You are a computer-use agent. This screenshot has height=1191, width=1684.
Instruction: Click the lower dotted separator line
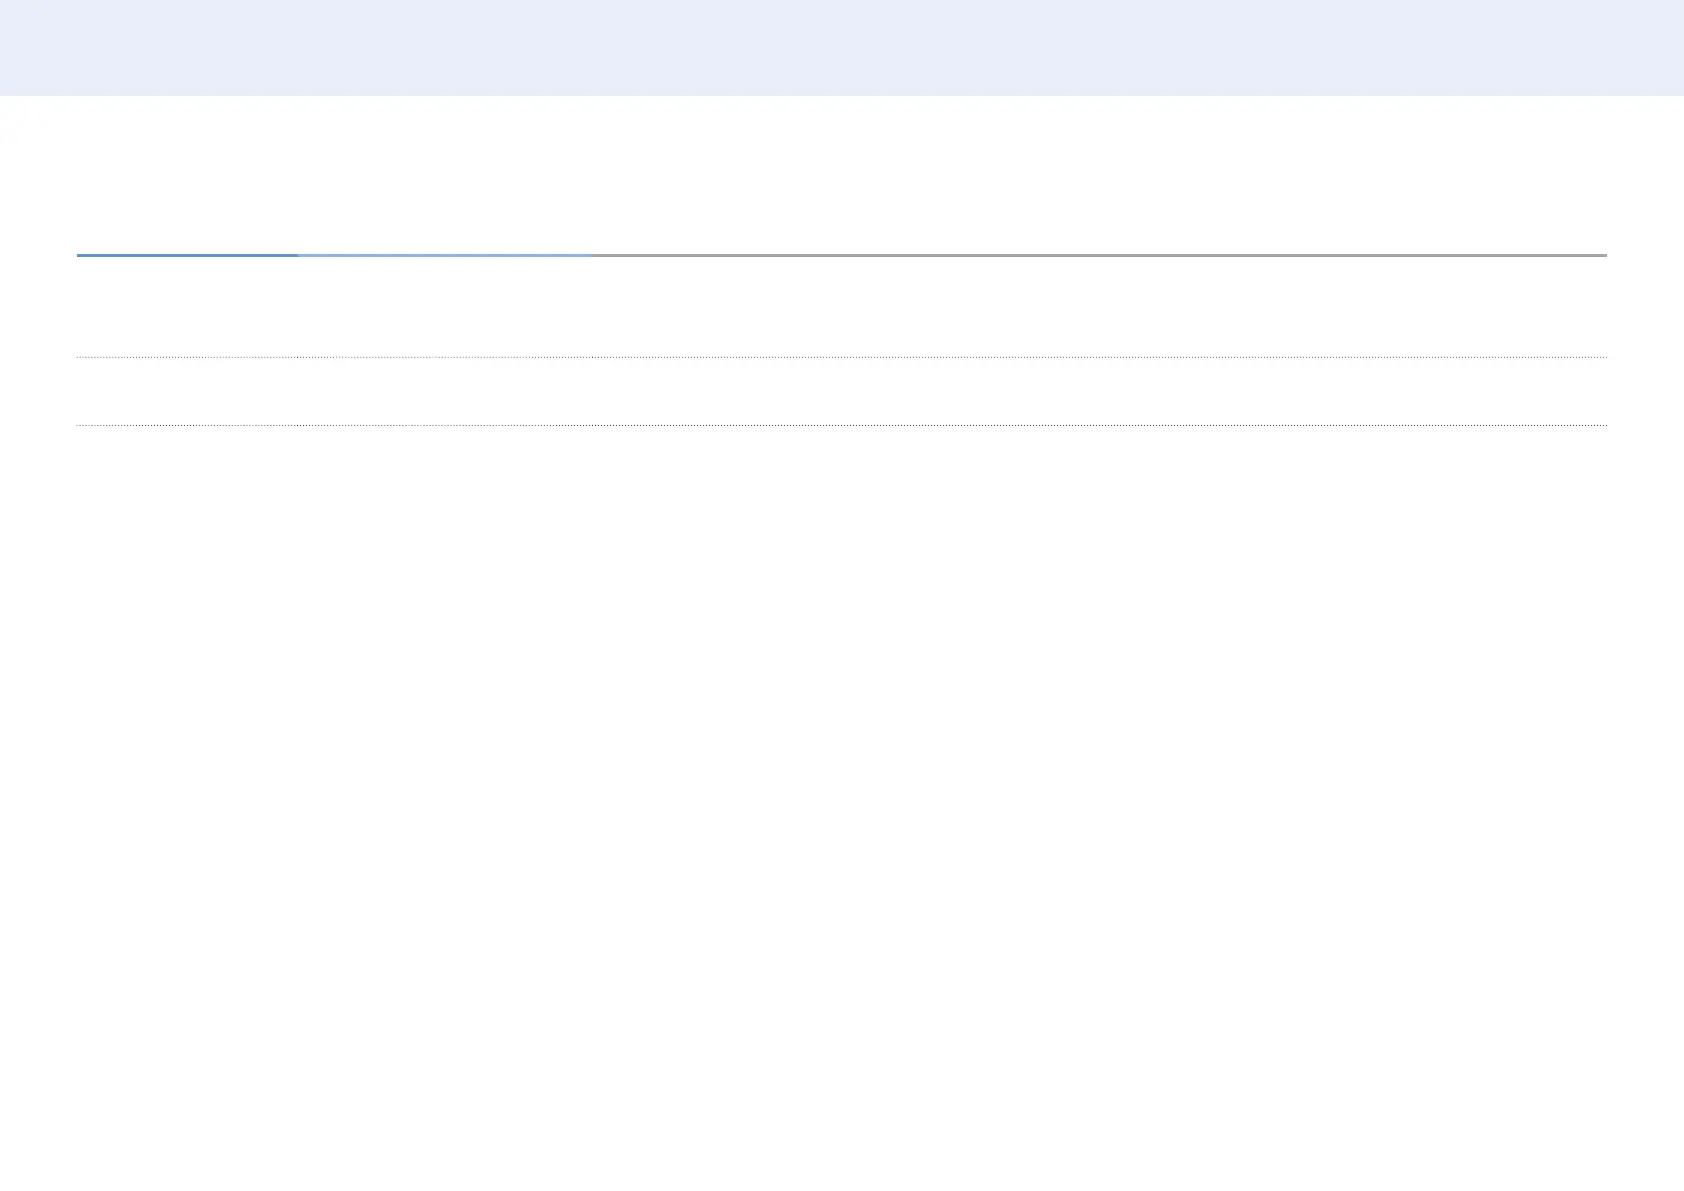pyautogui.click(x=842, y=425)
